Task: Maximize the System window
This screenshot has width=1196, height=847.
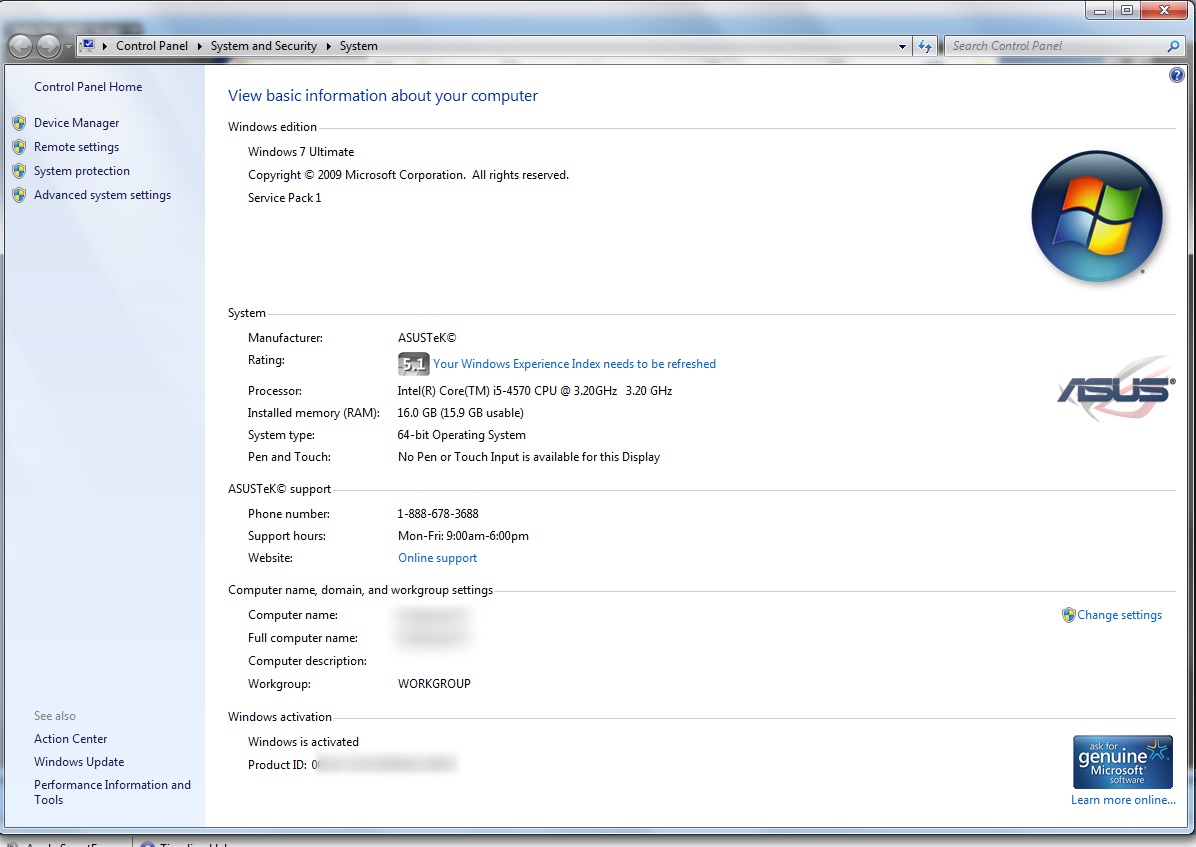Action: click(1127, 11)
